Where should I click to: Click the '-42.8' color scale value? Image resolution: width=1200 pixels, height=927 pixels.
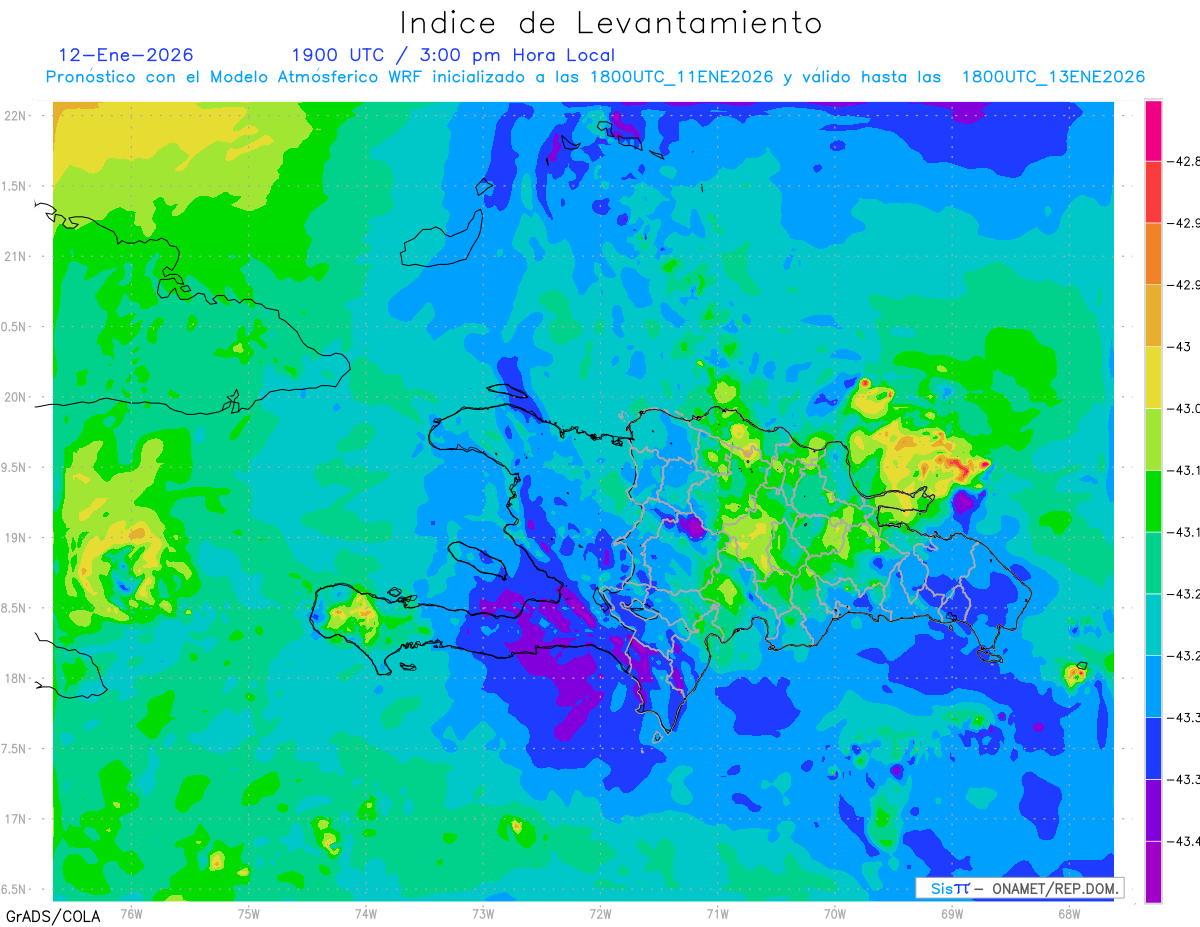tap(1183, 161)
